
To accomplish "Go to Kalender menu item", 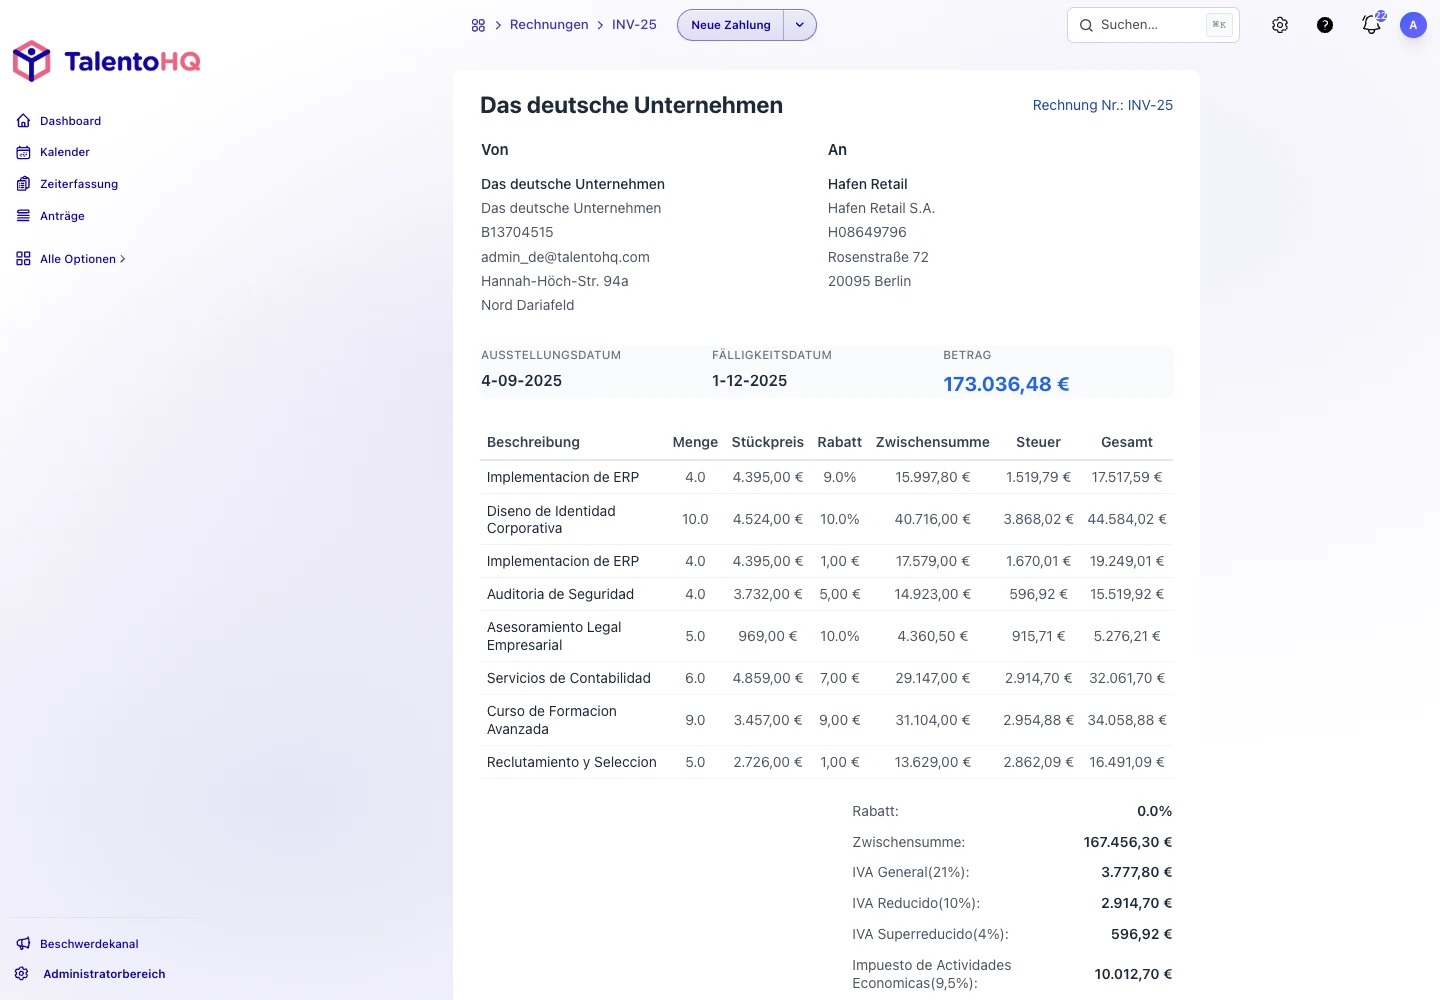I will (65, 152).
